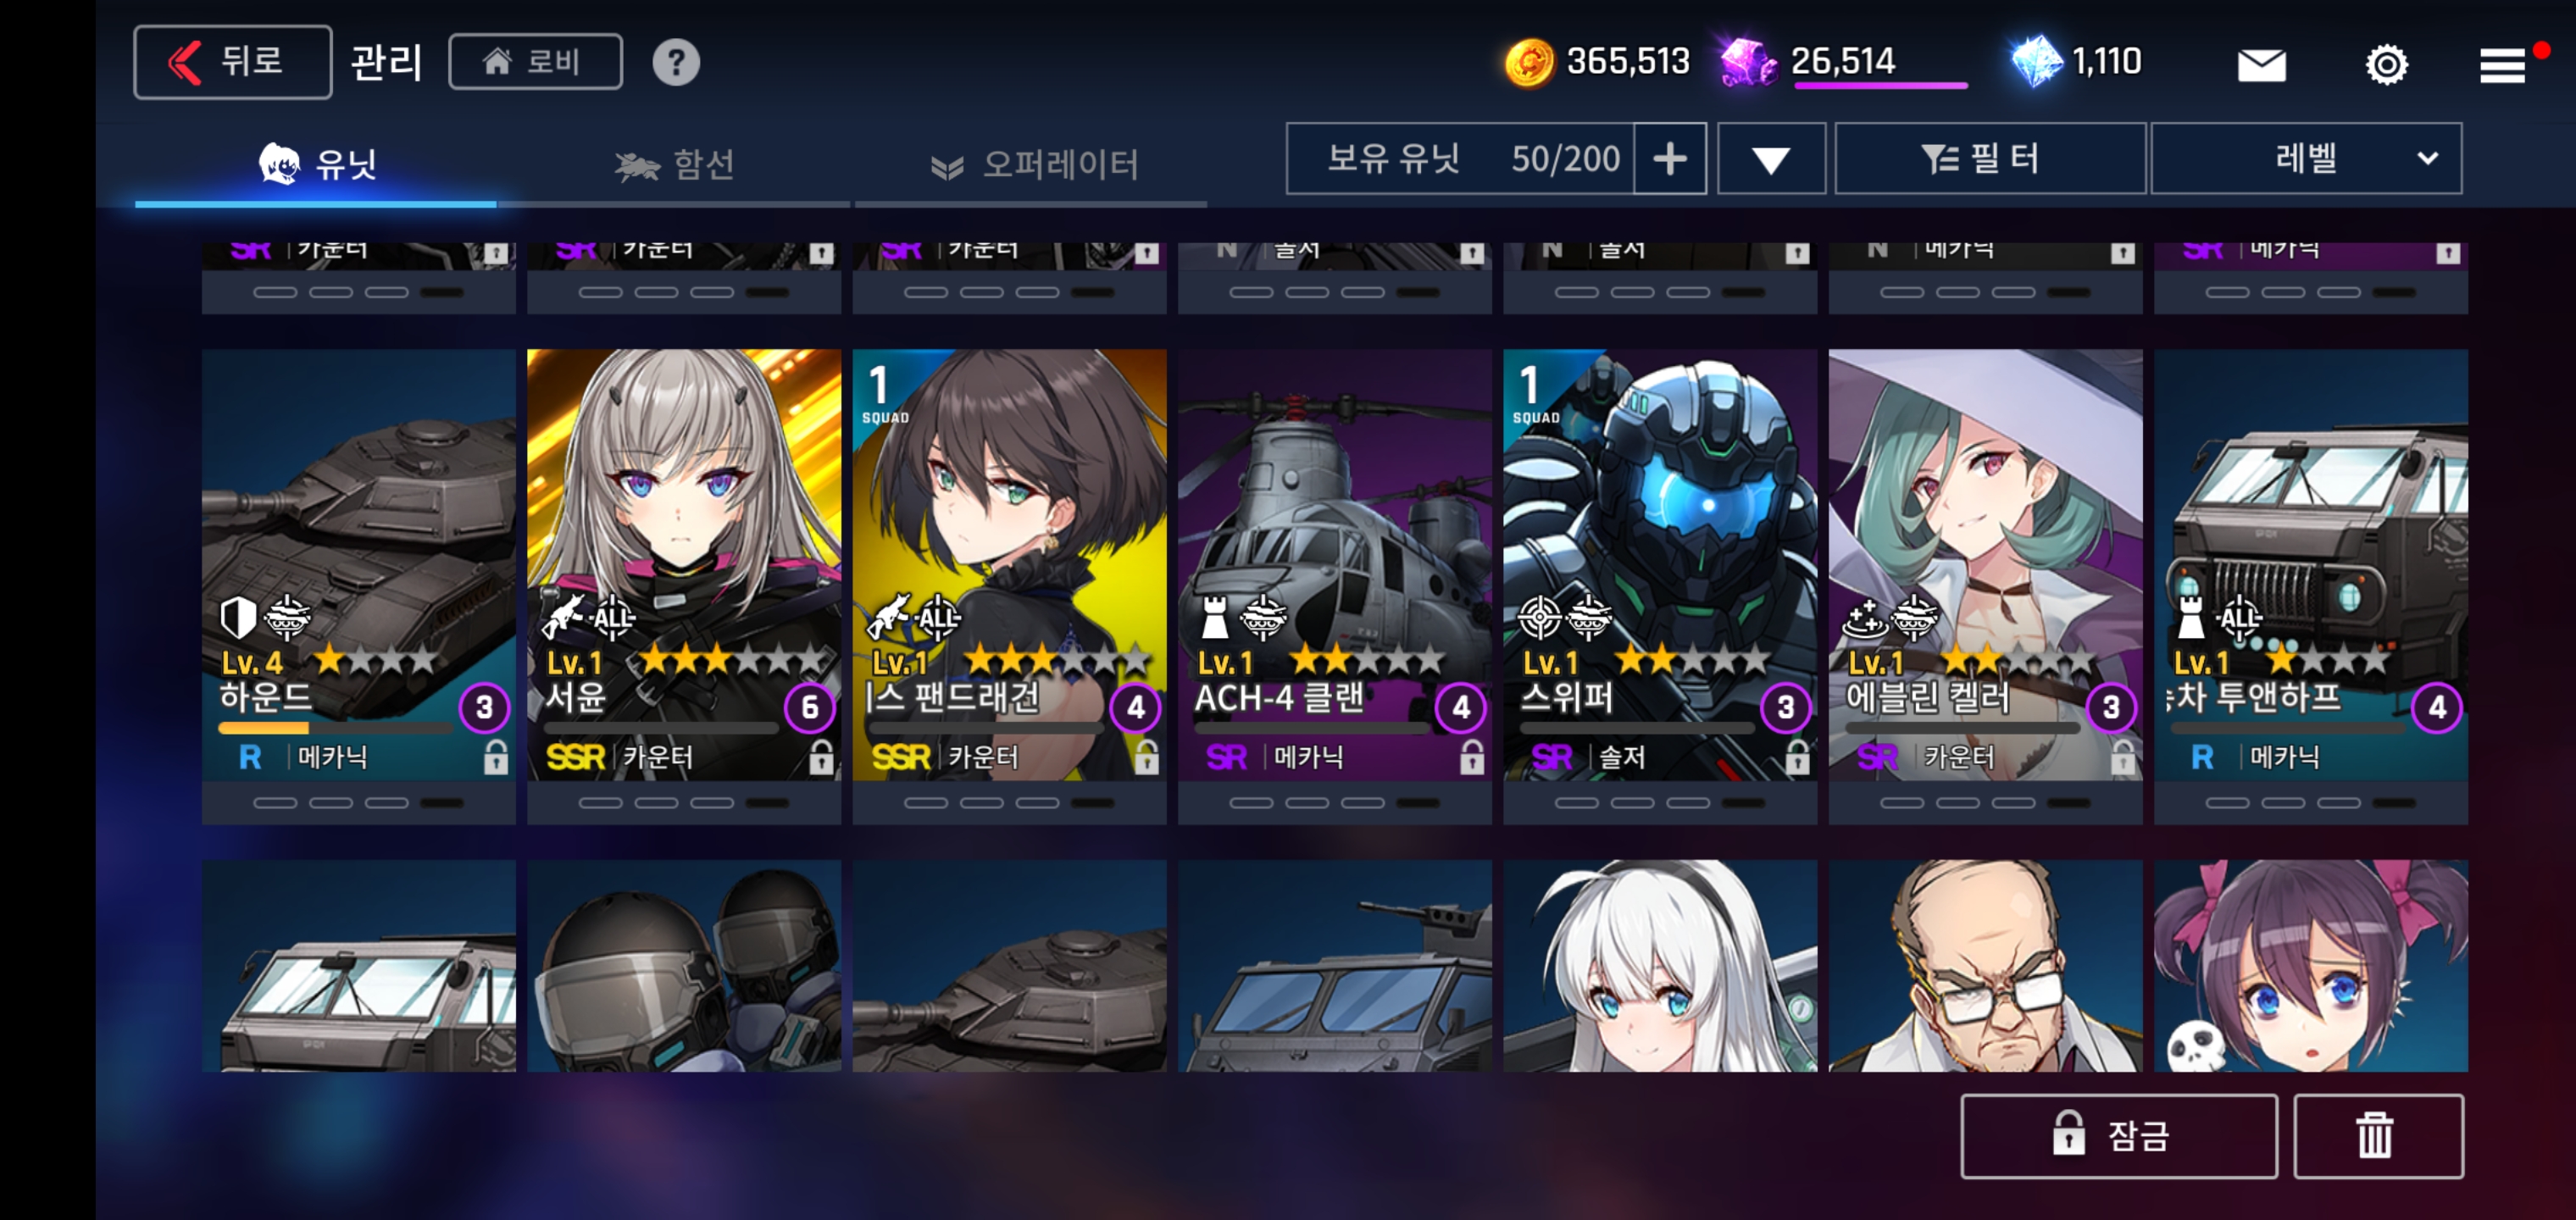
Task: Tap the purple crystal currency icon
Action: click(1748, 62)
